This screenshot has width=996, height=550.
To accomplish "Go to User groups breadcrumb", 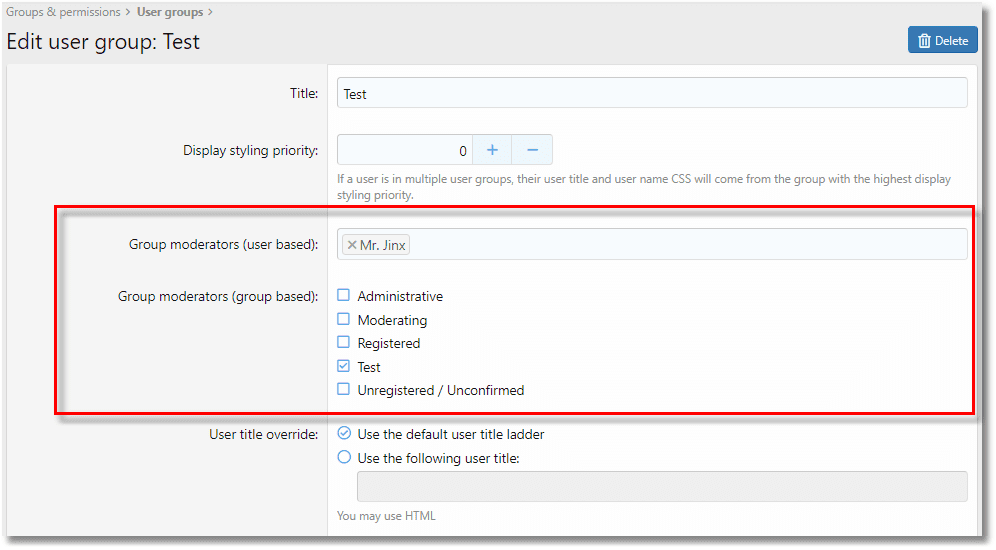I will 169,12.
